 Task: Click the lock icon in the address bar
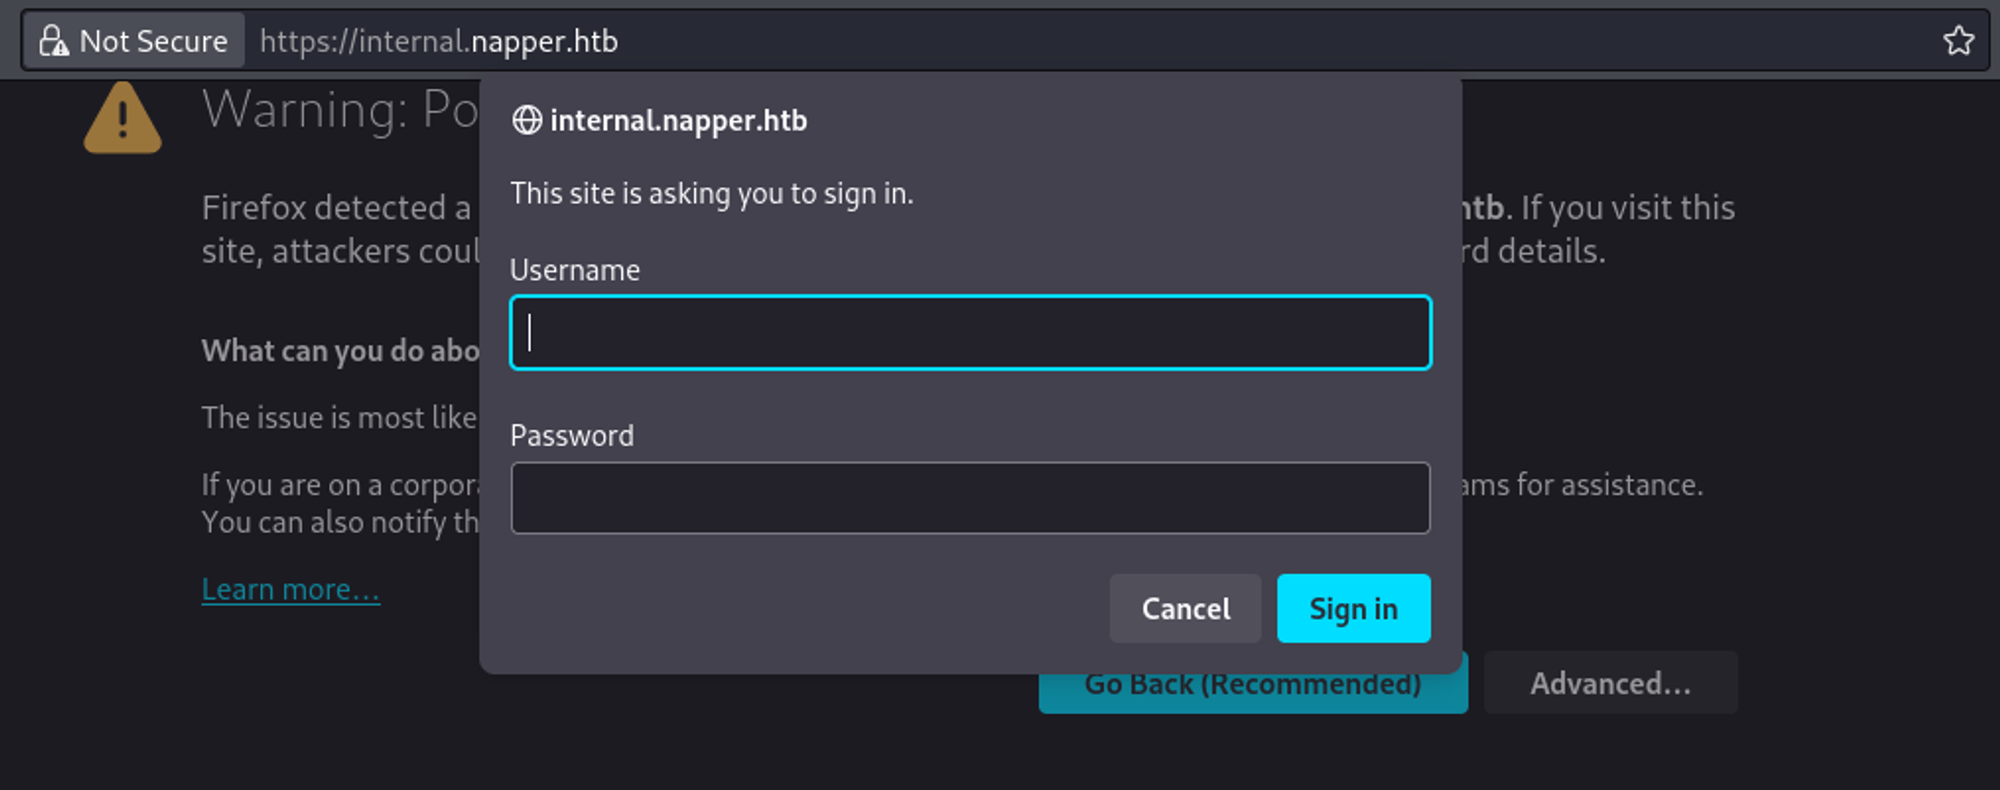point(53,41)
